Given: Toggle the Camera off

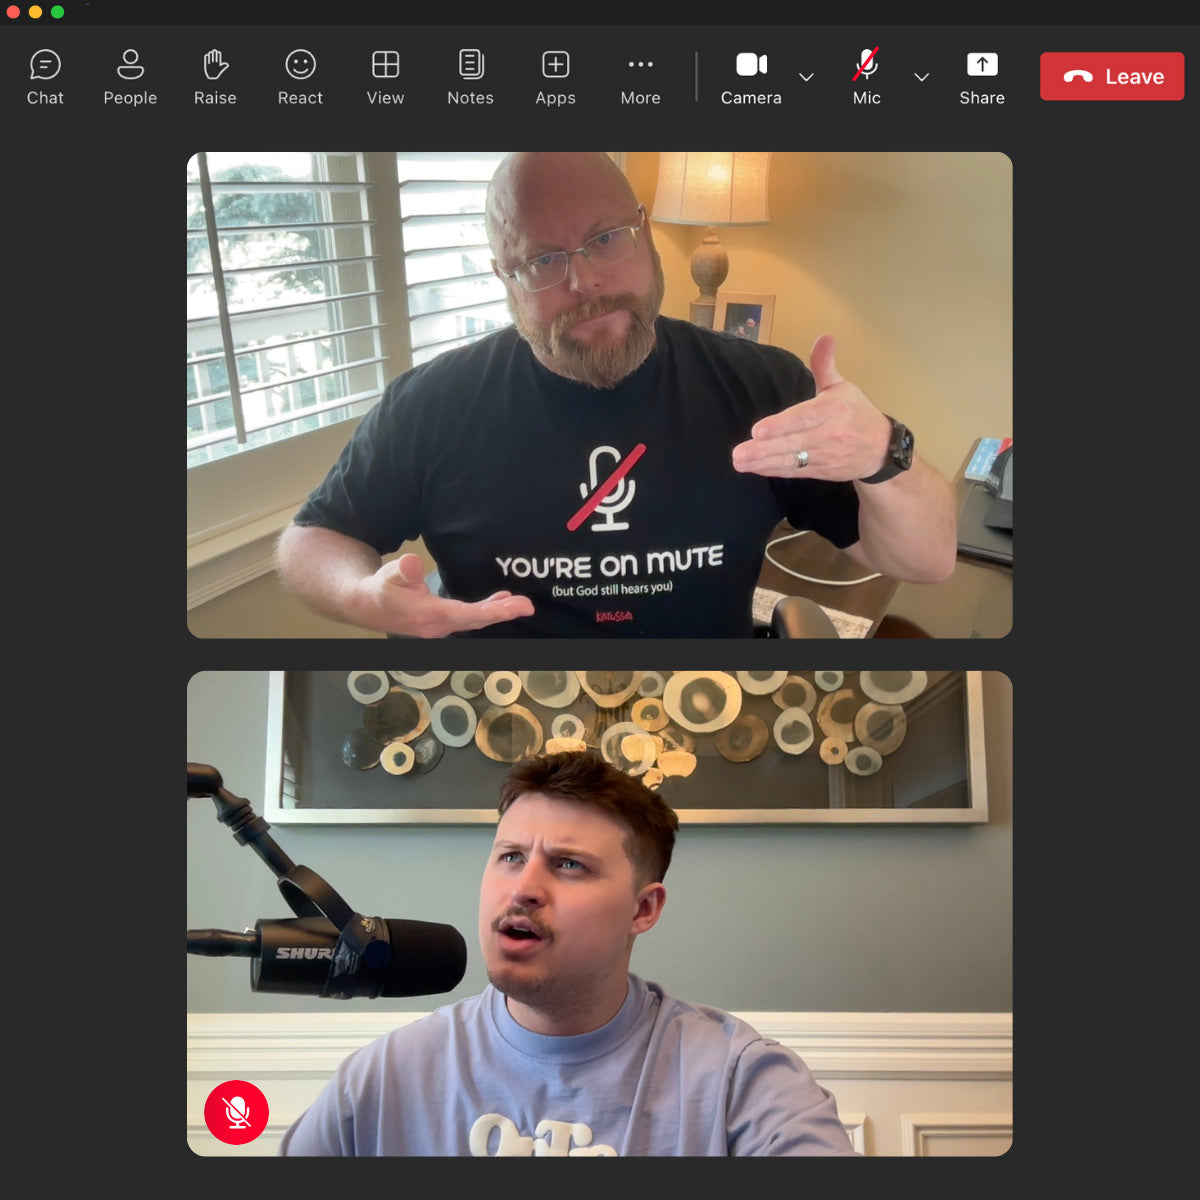Looking at the screenshot, I should 751,77.
